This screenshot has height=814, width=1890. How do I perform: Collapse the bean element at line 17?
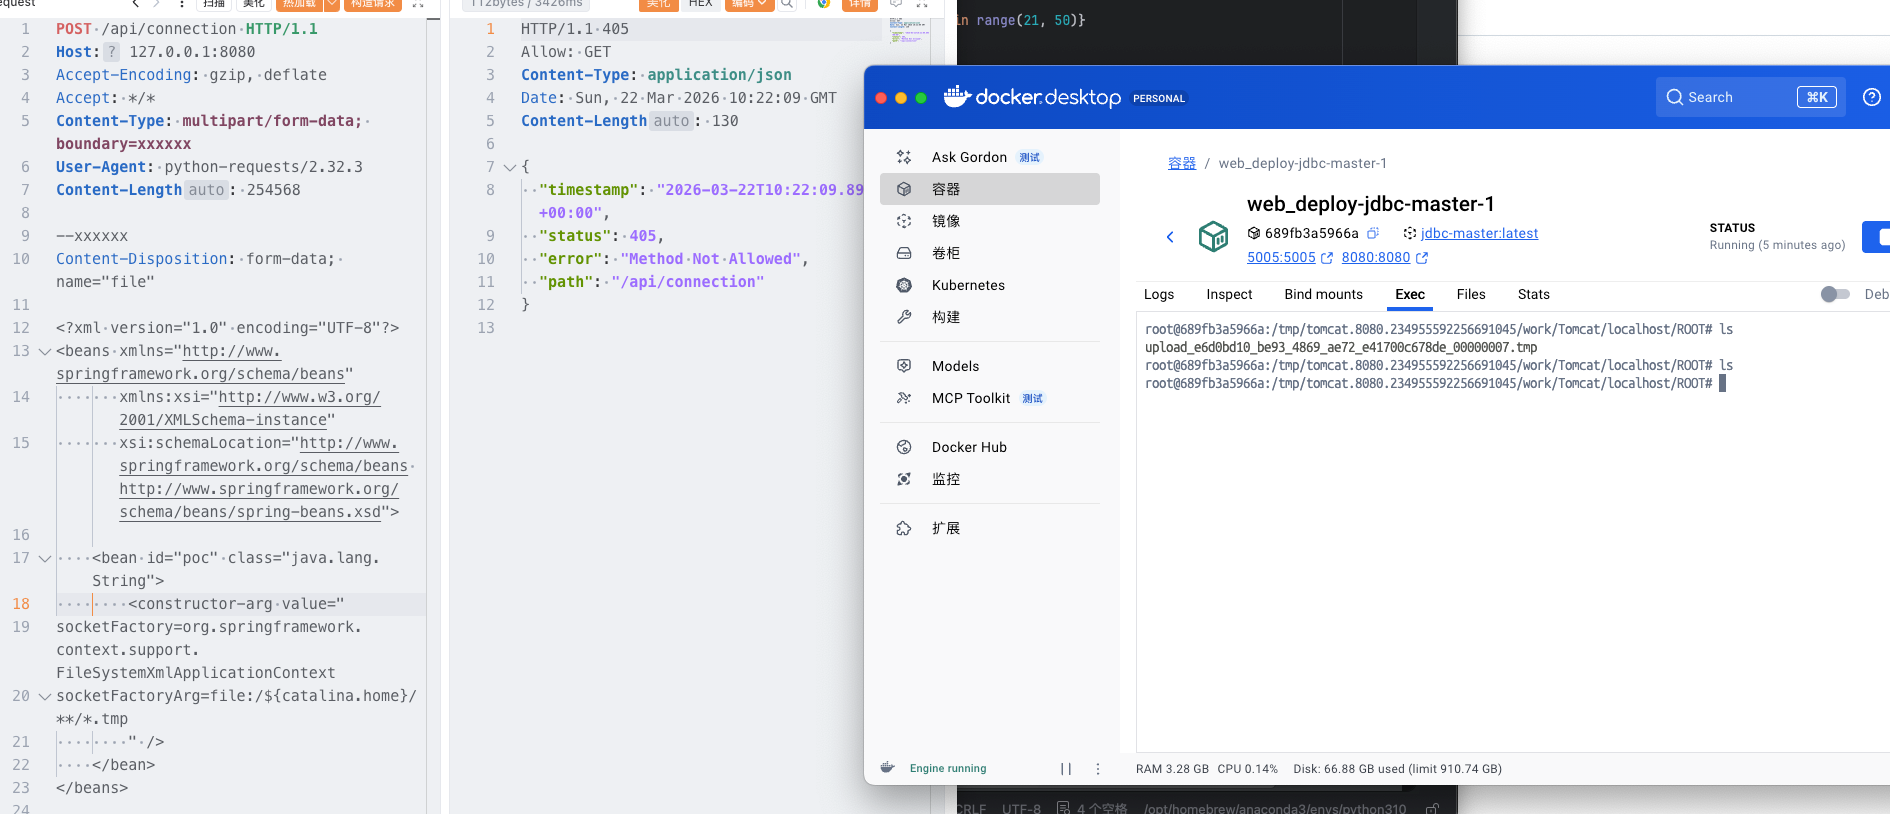coord(44,559)
